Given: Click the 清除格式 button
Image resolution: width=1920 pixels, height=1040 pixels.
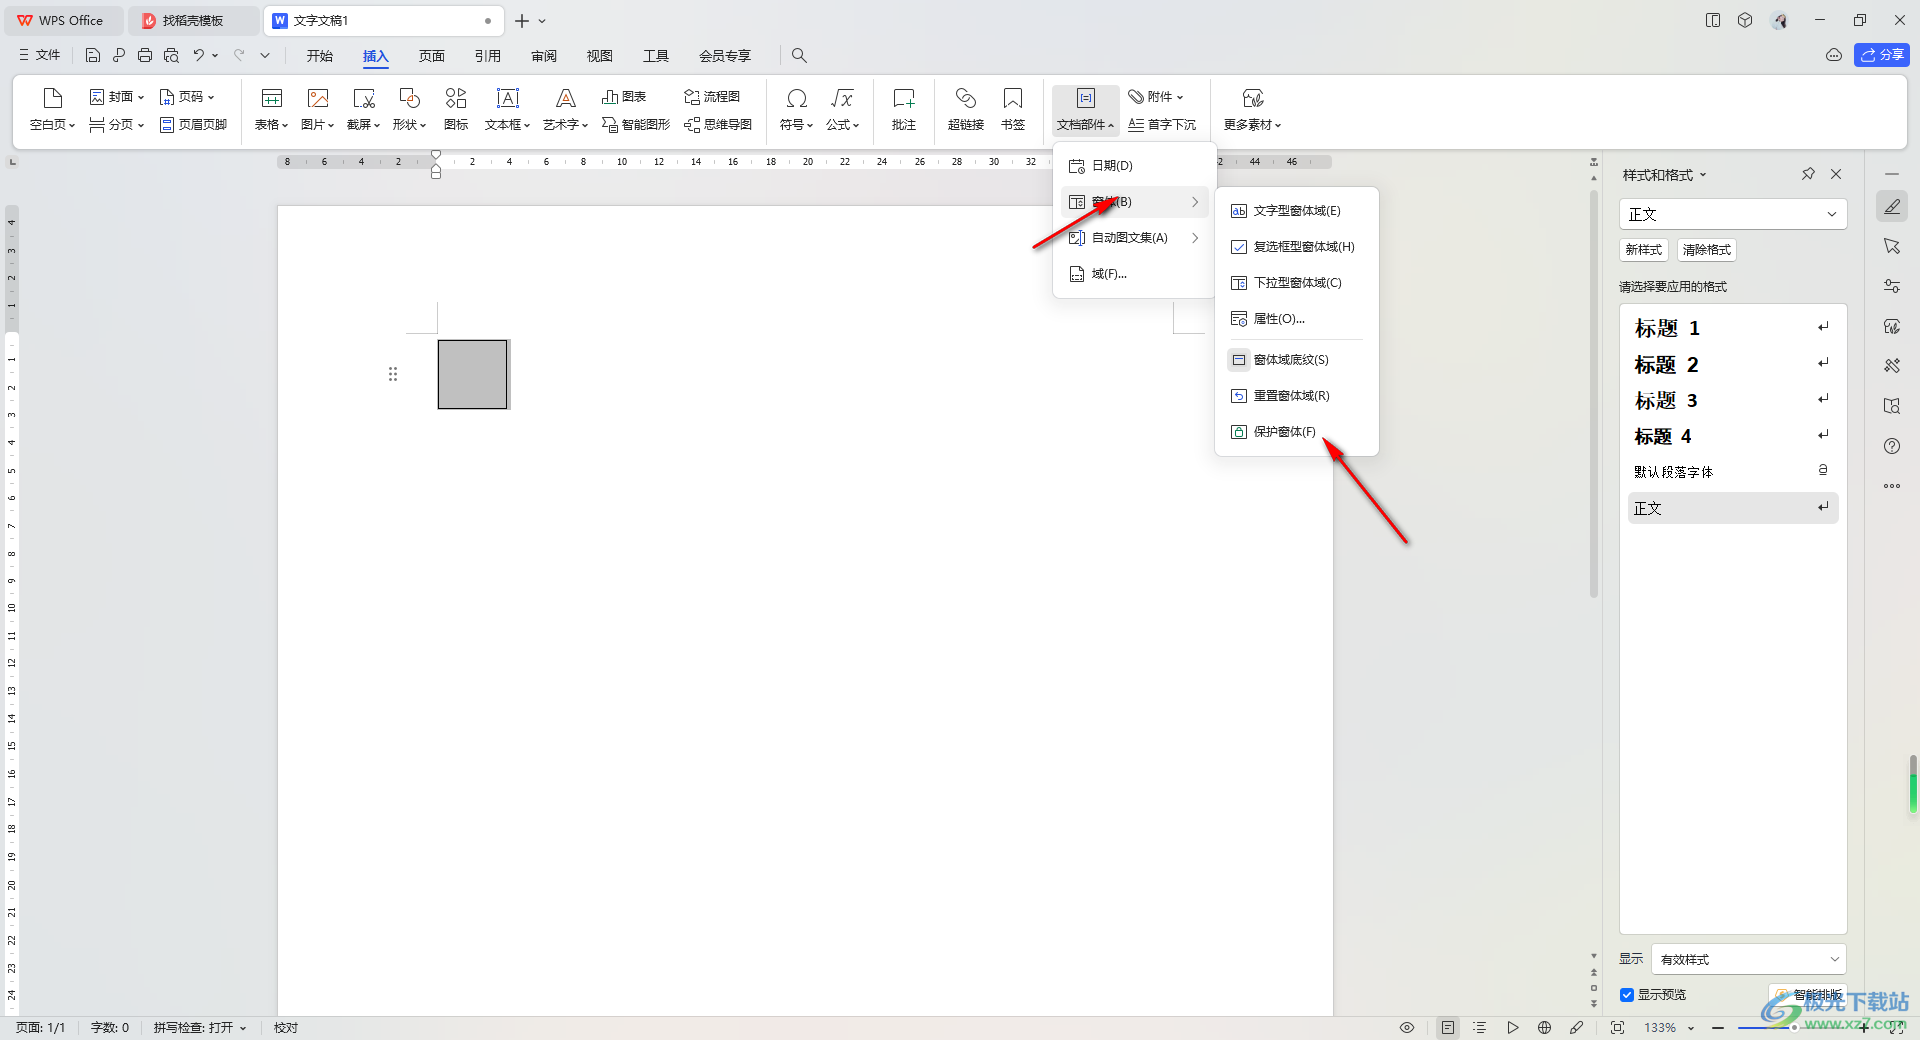Looking at the screenshot, I should 1706,250.
